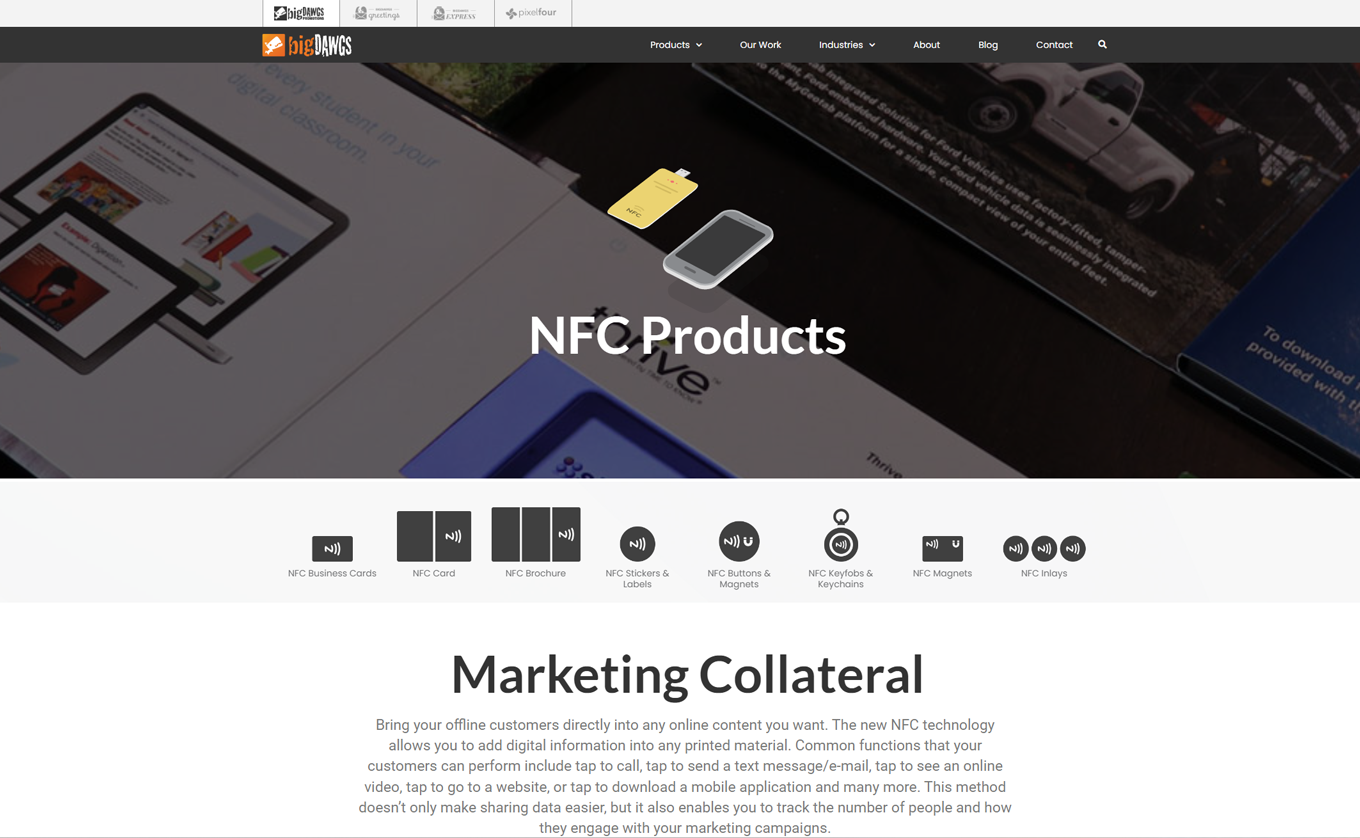Visit the Contact page
Screen dimensions: 1360x838
pyautogui.click(x=1054, y=45)
